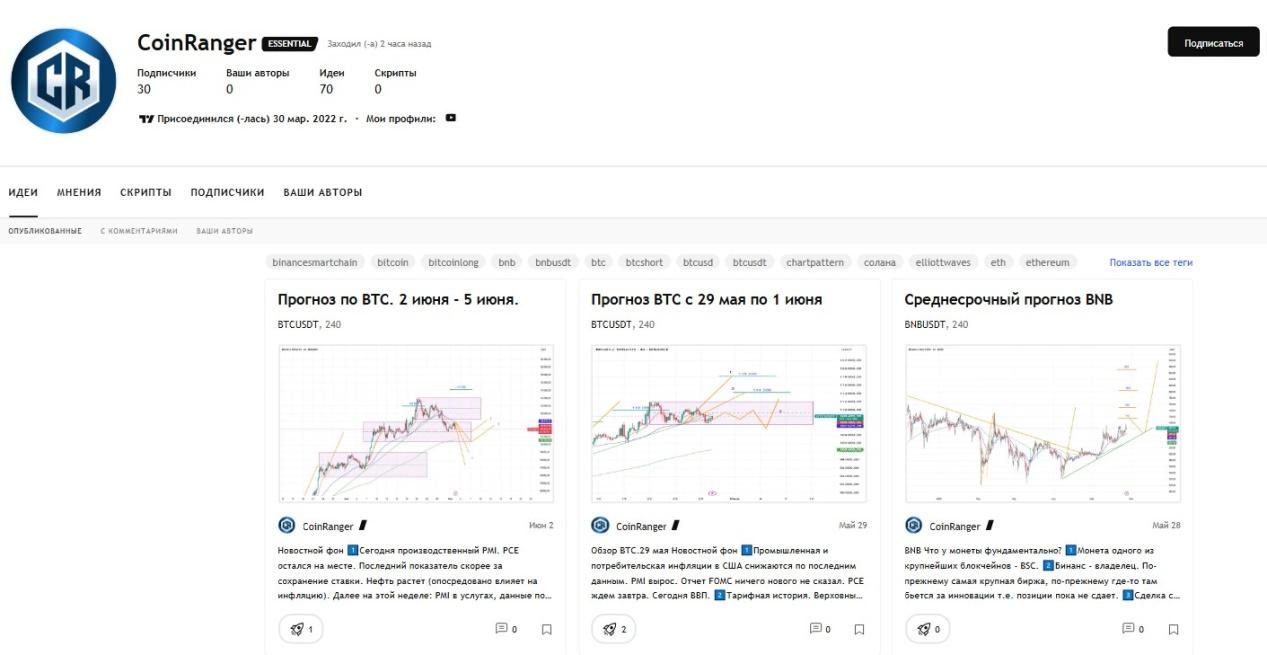Bookmark the BNB forecast idea

click(1173, 629)
